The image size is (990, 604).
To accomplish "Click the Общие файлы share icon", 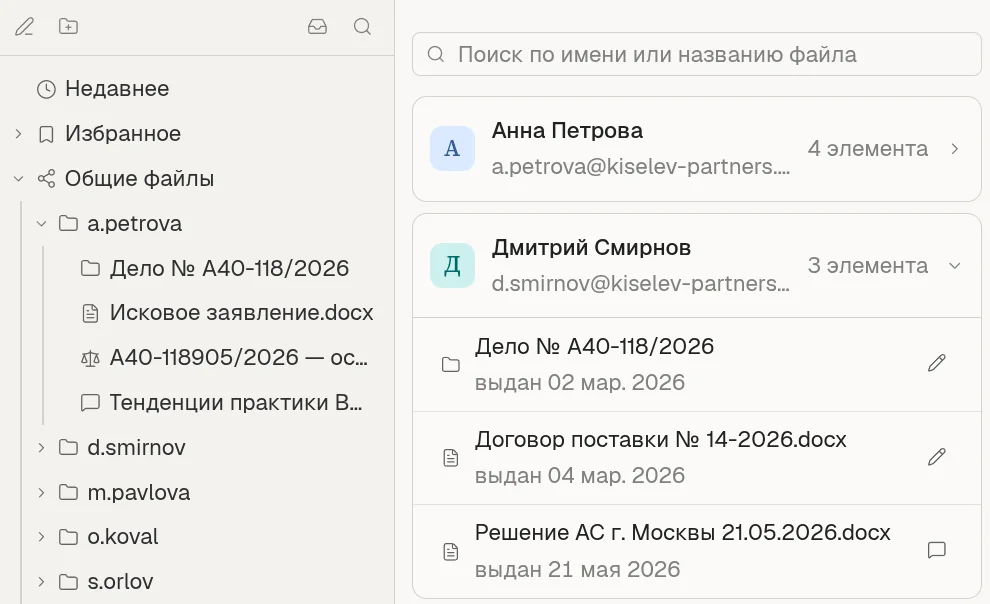I will point(46,179).
